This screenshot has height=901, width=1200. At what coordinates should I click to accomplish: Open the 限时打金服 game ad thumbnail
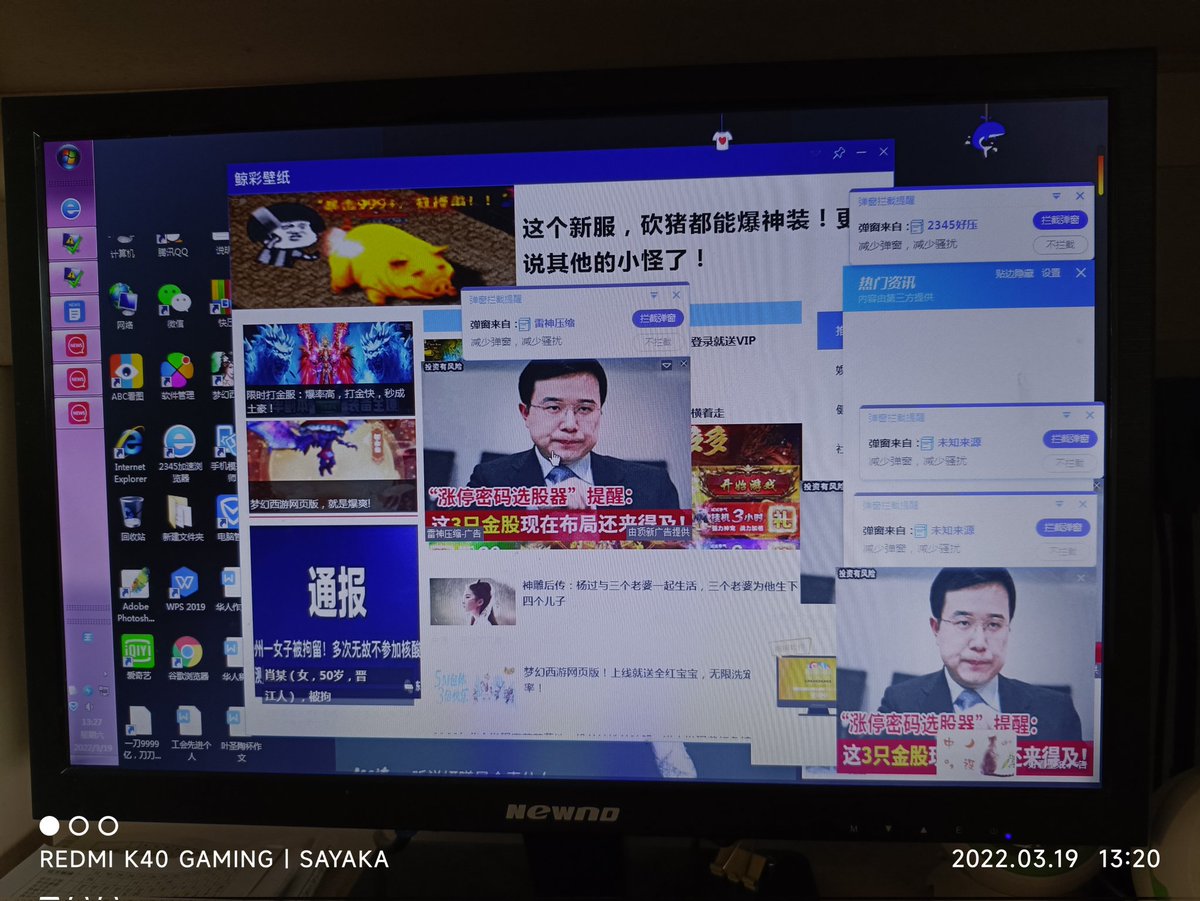(x=329, y=369)
